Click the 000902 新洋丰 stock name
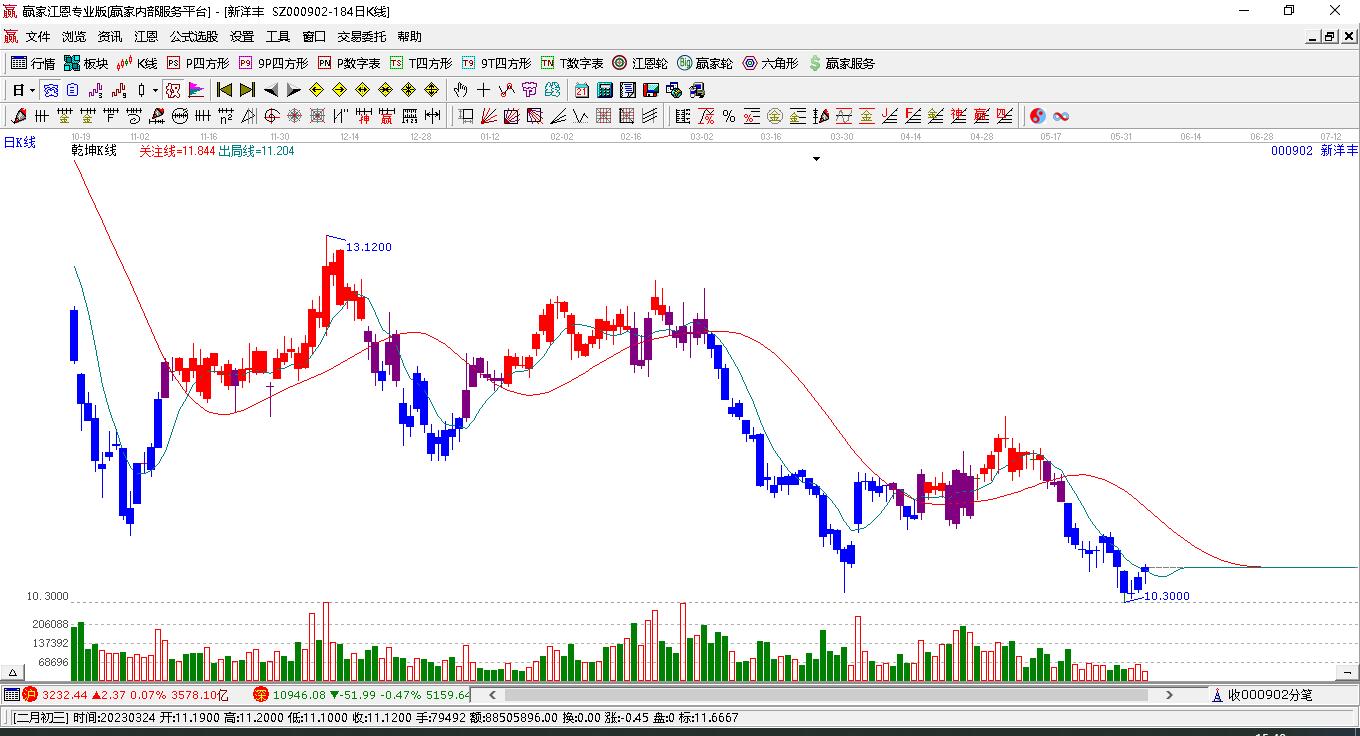Screen dimensions: 1360x736 click(x=1314, y=151)
